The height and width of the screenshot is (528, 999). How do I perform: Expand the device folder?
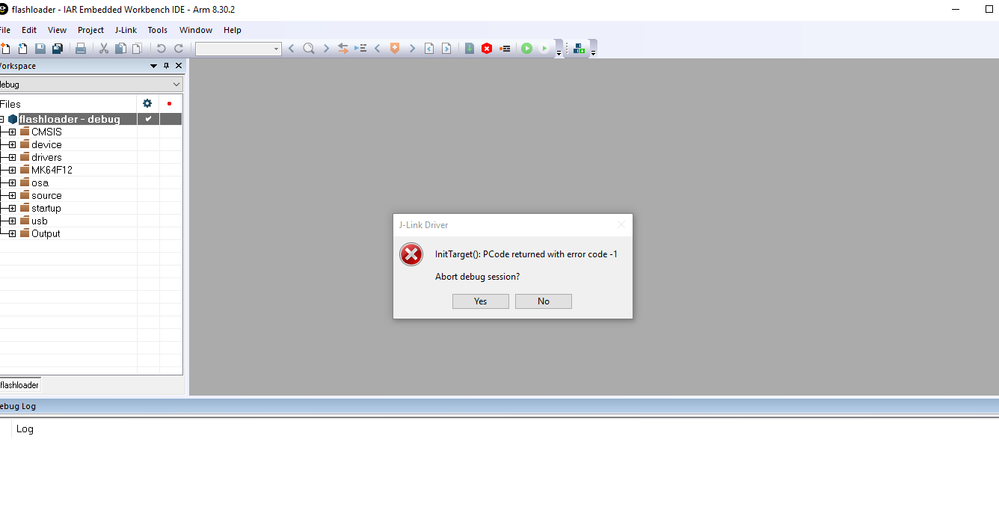coord(12,145)
